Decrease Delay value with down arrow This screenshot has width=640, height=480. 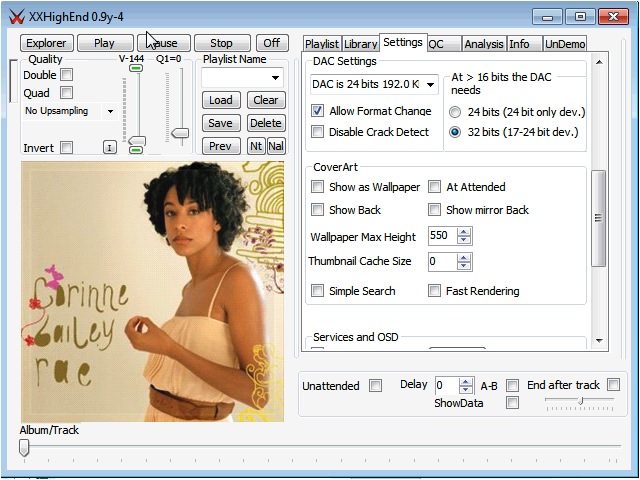click(466, 389)
